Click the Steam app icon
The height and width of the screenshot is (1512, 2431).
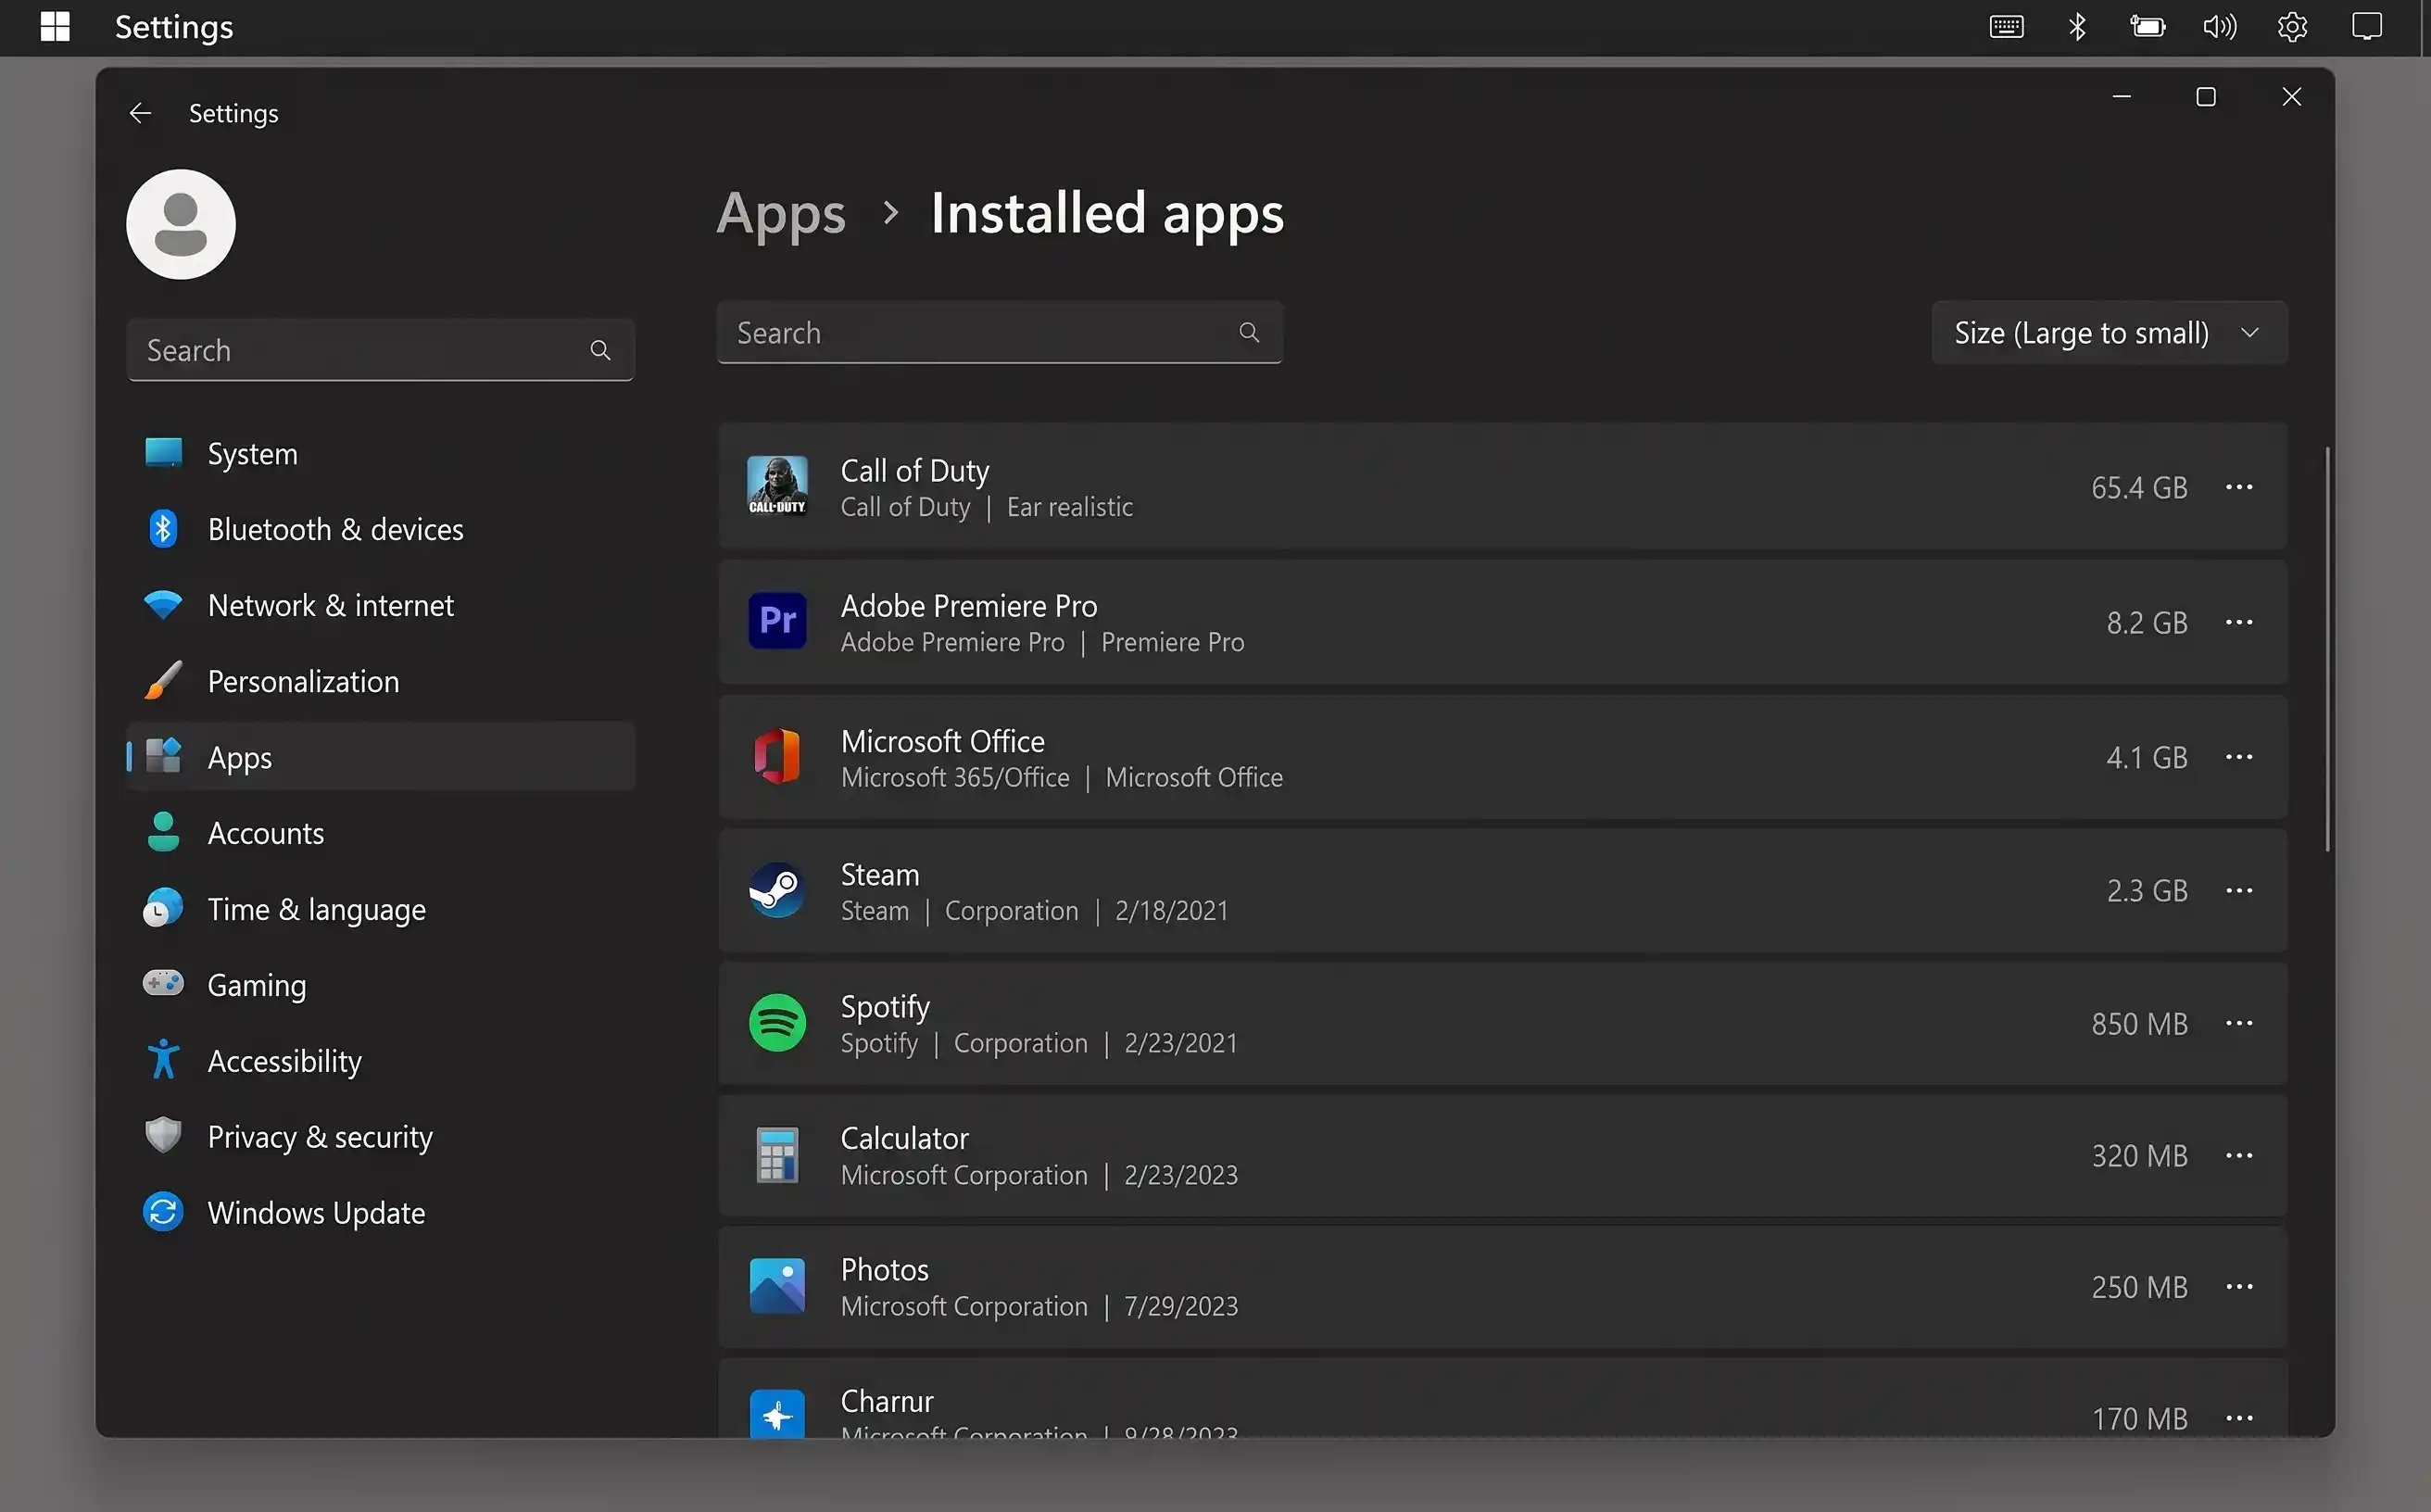coord(777,890)
